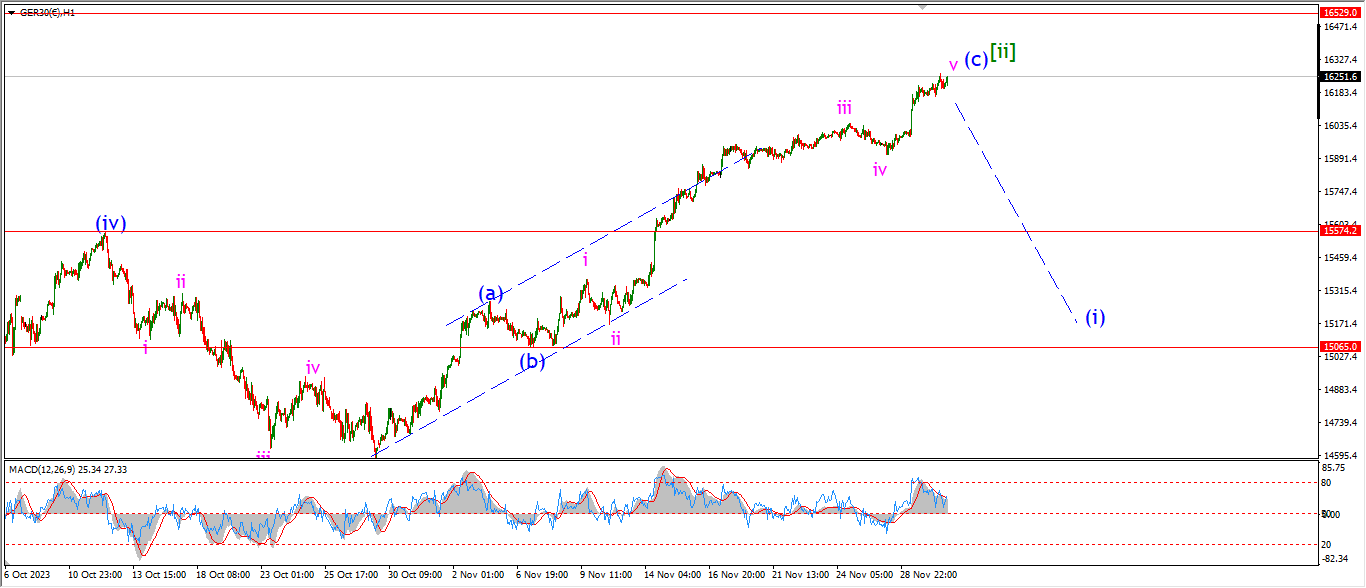Select the red 15574.2 price level tag
Viewport: 1366px width, 588px height.
pos(1339,231)
